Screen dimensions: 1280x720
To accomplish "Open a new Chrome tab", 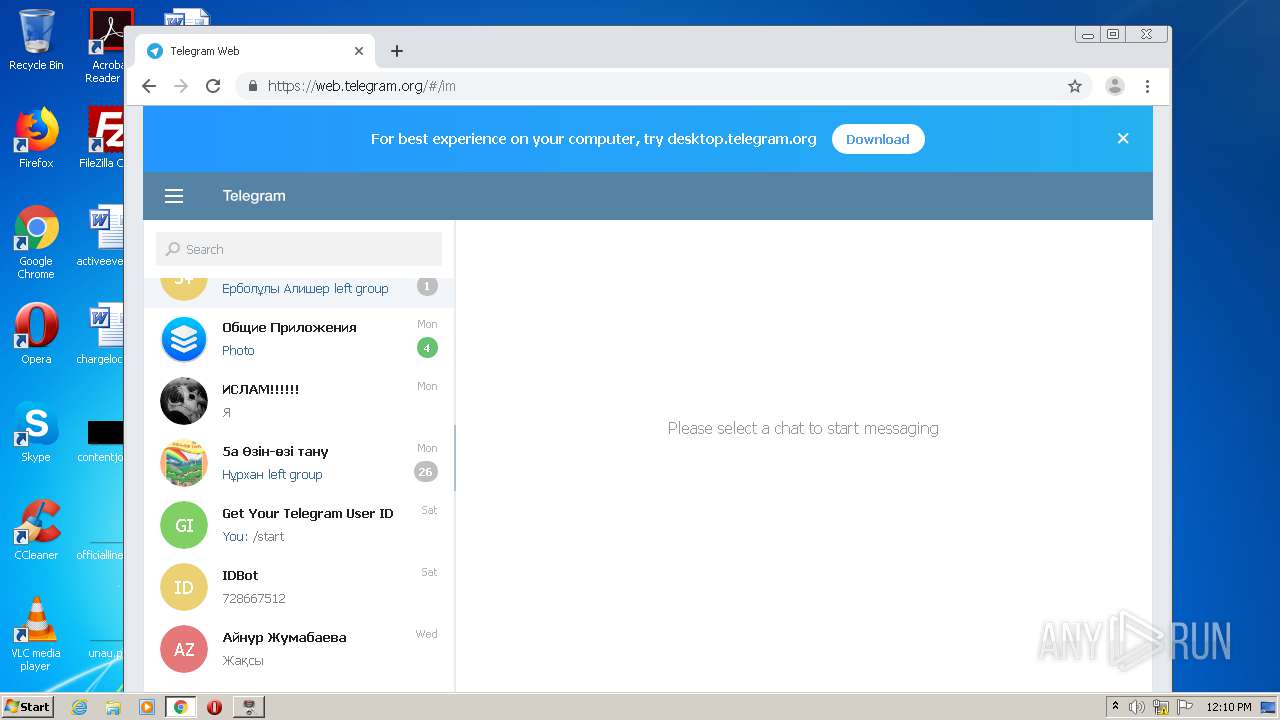I will coord(397,51).
